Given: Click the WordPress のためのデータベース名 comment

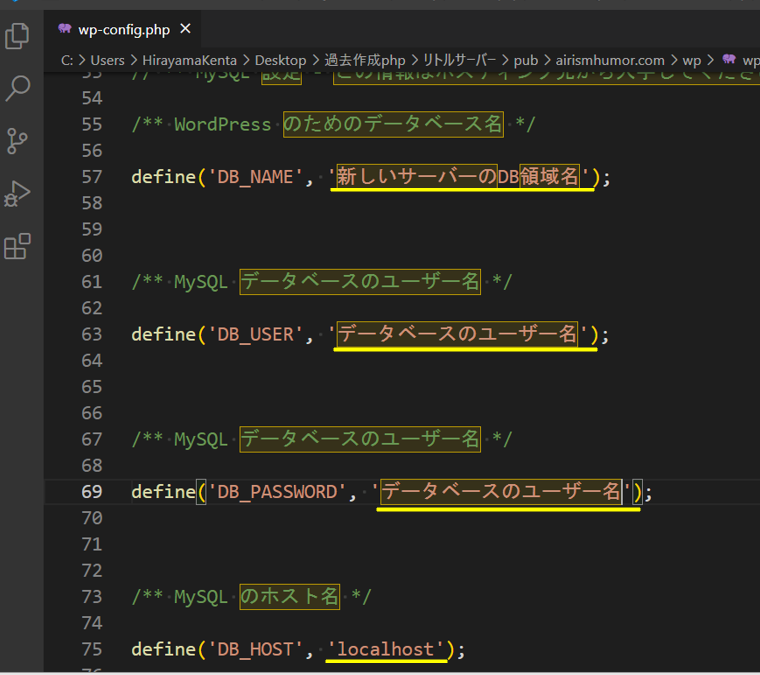Looking at the screenshot, I should (x=333, y=124).
